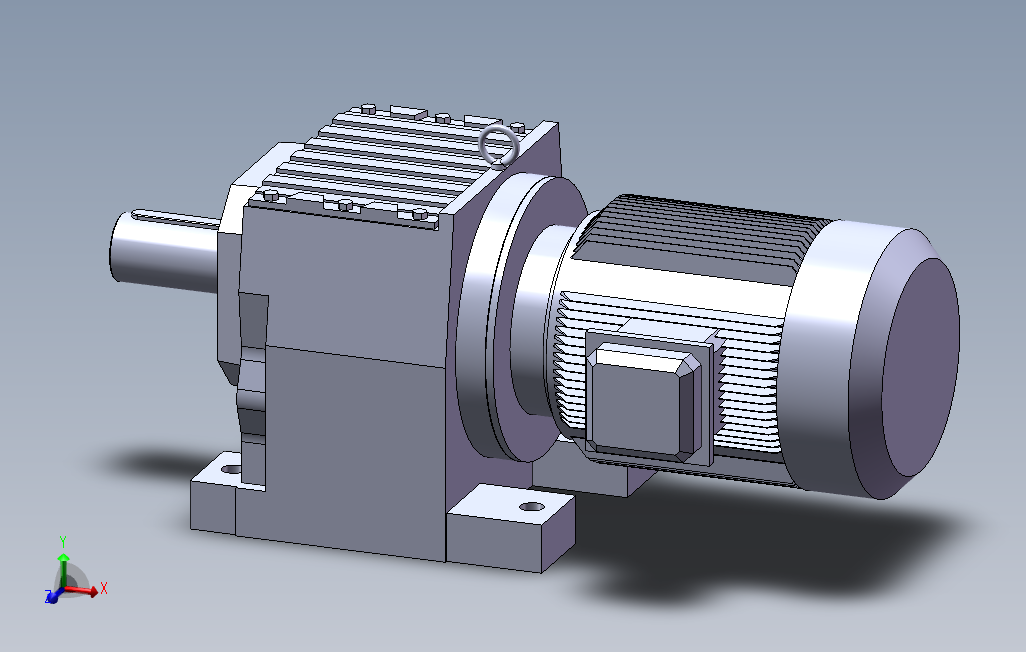Select the motor terminal box cover
This screenshot has height=652, width=1026.
point(643,401)
